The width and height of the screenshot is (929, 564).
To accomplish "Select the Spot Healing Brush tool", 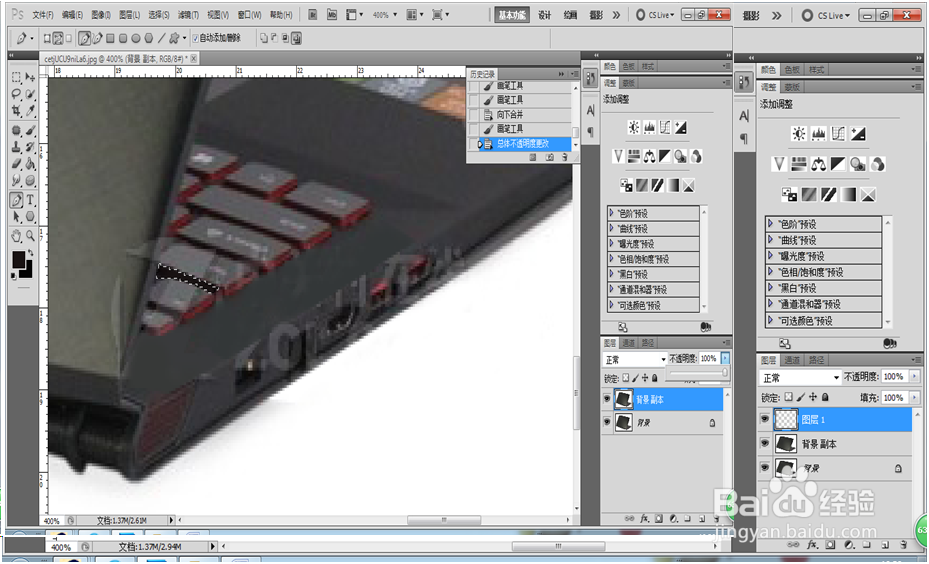I will [x=16, y=130].
